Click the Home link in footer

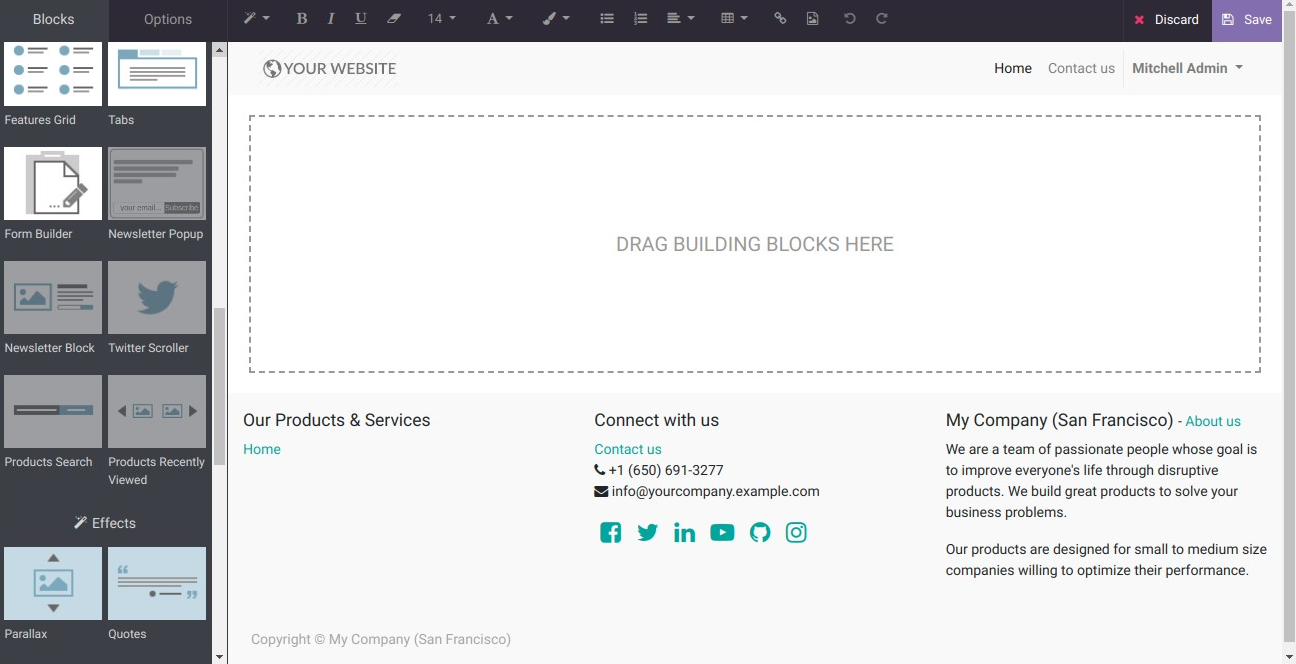pos(262,449)
